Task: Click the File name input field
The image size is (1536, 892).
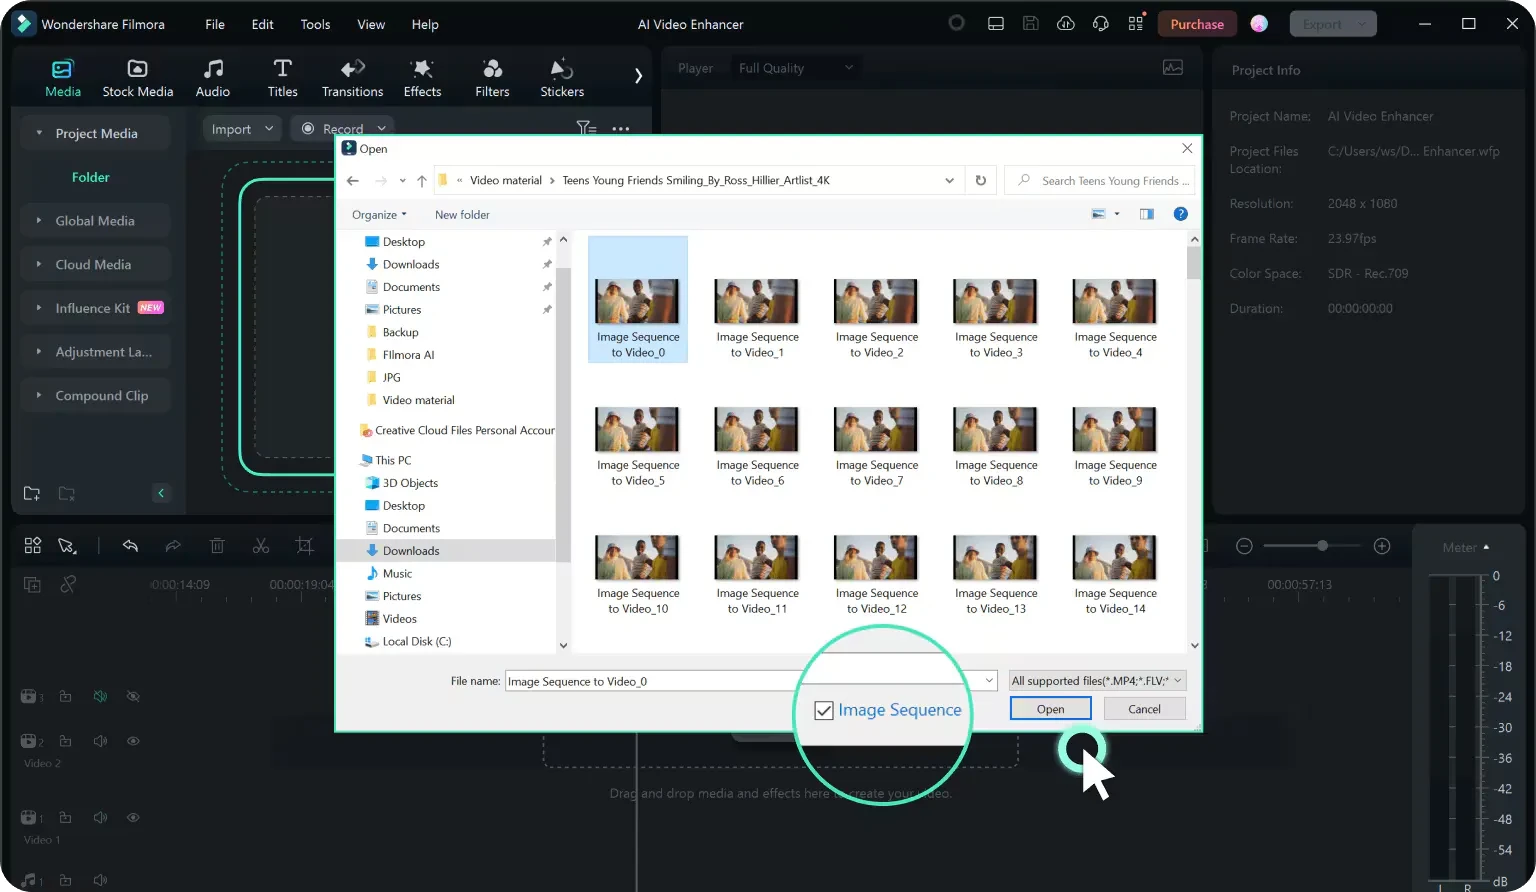Action: tap(751, 681)
